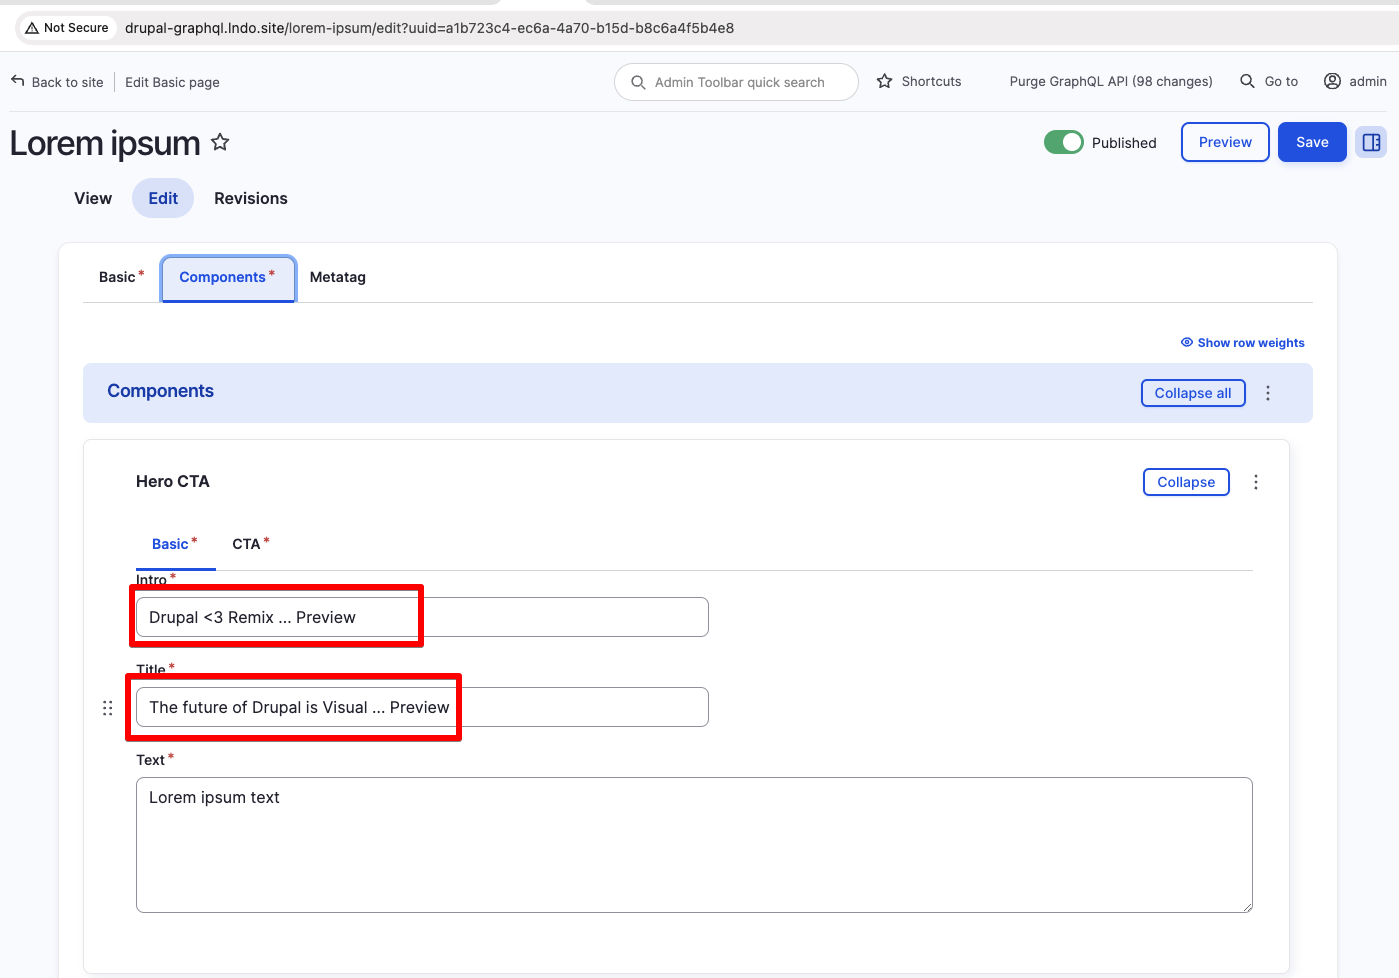Click the Purge GraphQL API link
This screenshot has height=978, width=1399.
(x=1110, y=81)
